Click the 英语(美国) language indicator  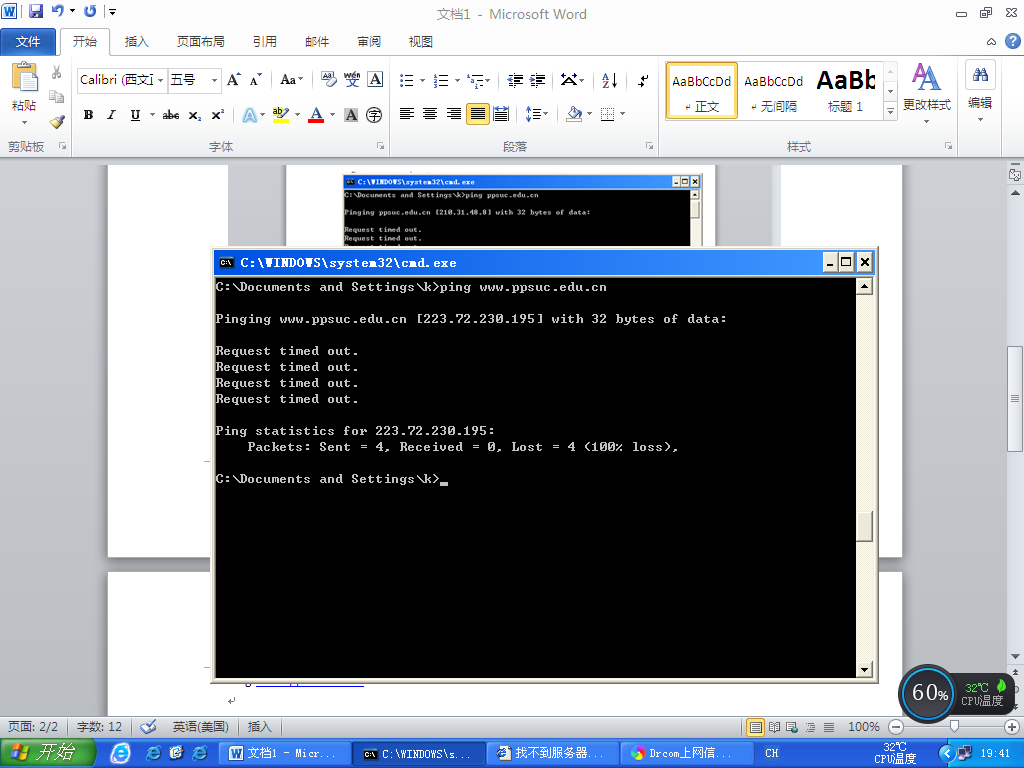click(200, 726)
